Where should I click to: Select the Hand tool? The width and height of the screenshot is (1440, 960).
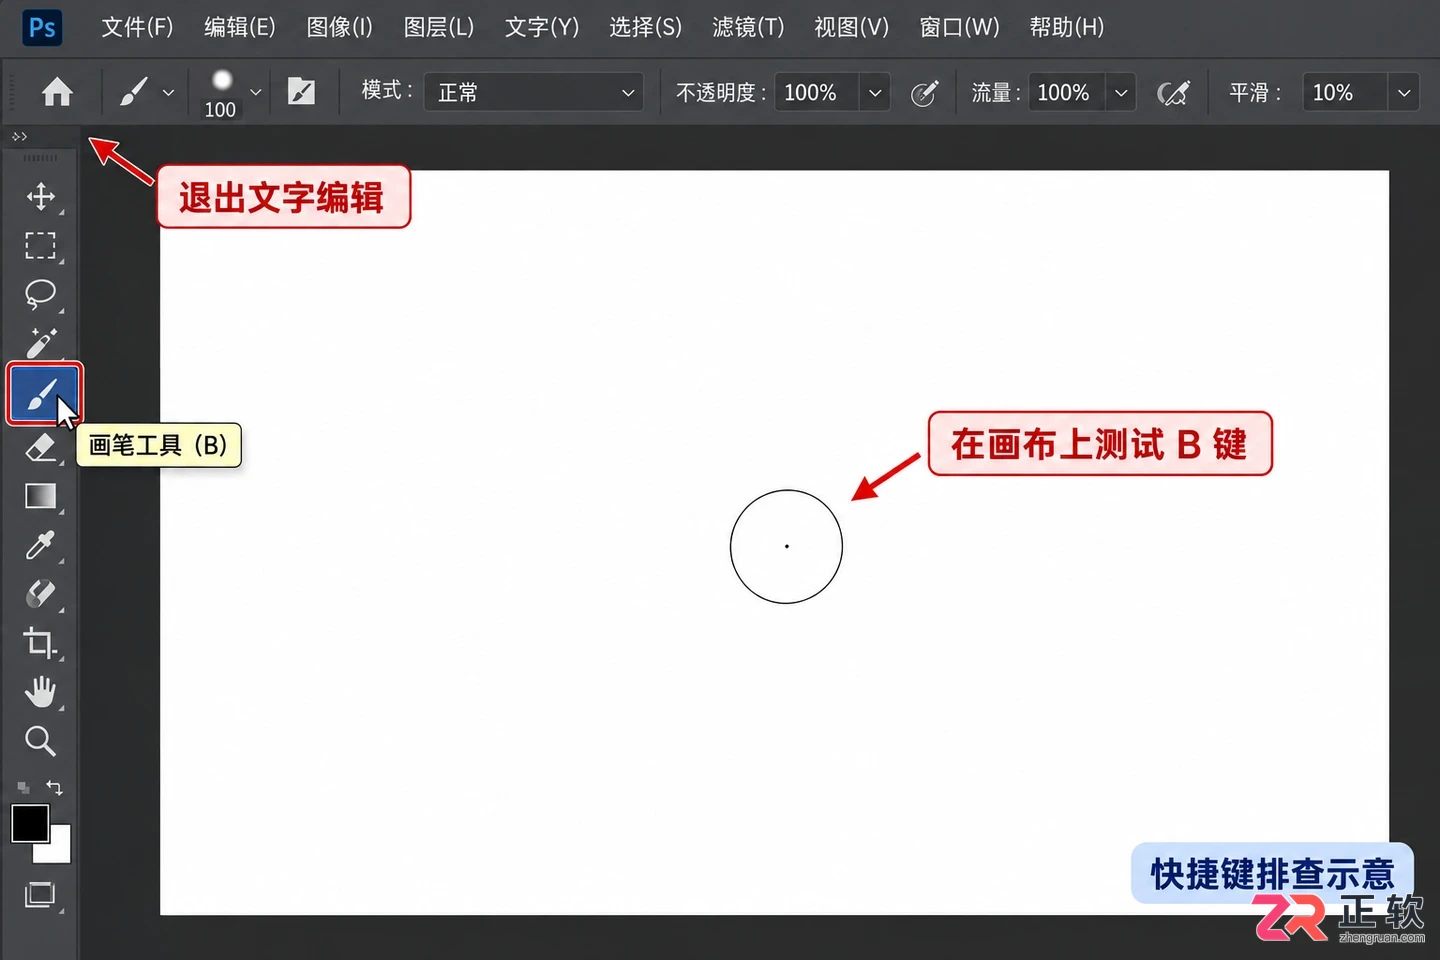tap(40, 692)
